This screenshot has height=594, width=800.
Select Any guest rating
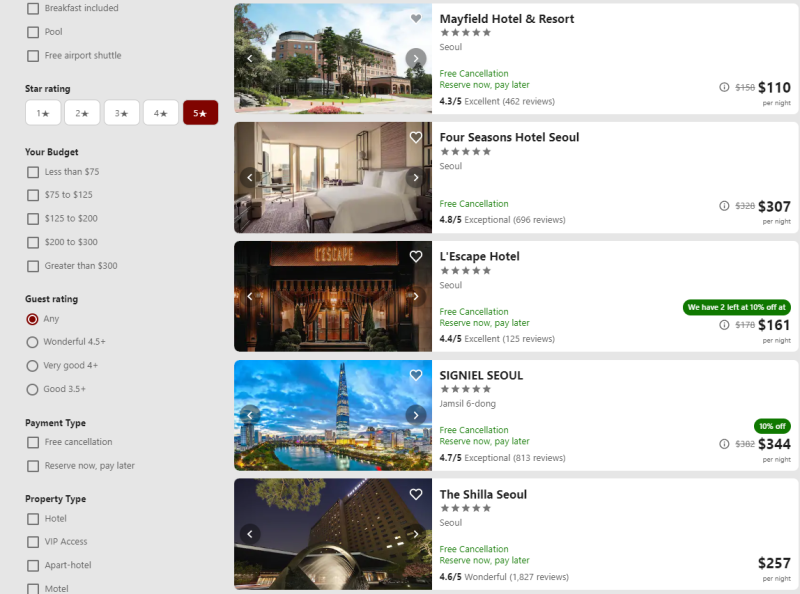[x=32, y=319]
